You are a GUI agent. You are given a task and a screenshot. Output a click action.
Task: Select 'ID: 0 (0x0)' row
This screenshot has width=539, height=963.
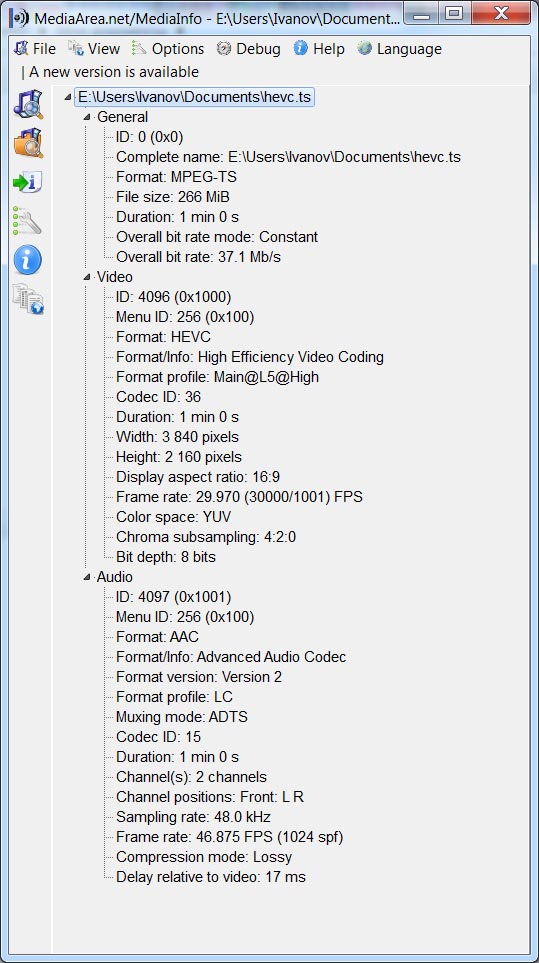(x=149, y=137)
